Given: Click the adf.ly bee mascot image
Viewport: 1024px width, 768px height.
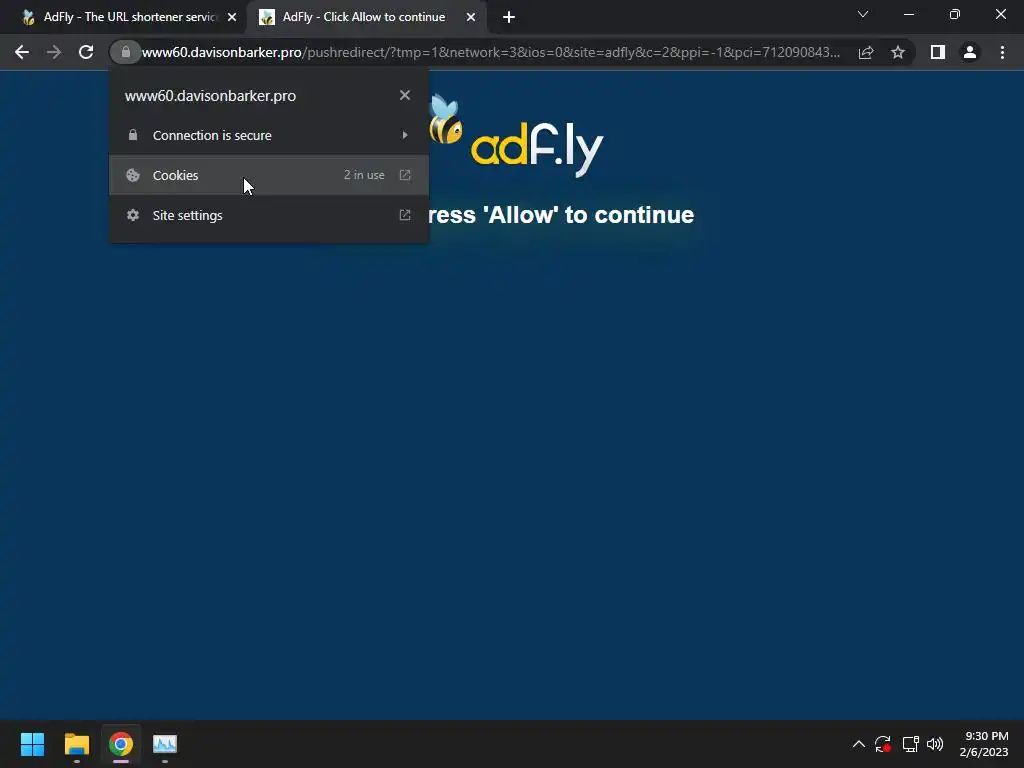Looking at the screenshot, I should pos(445,120).
